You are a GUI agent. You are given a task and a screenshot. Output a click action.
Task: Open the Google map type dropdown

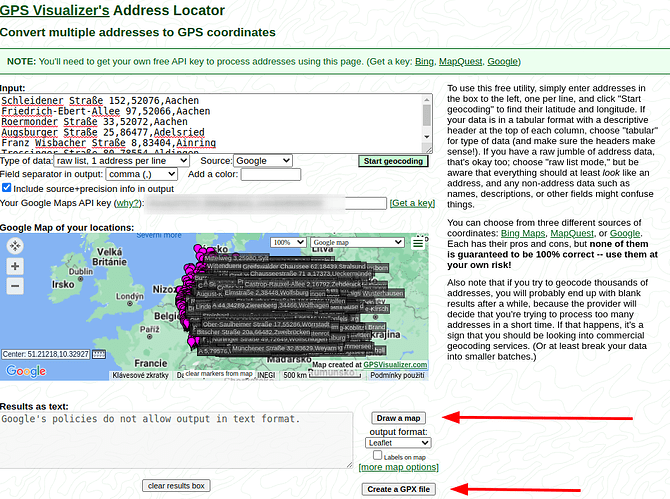pyautogui.click(x=357, y=242)
